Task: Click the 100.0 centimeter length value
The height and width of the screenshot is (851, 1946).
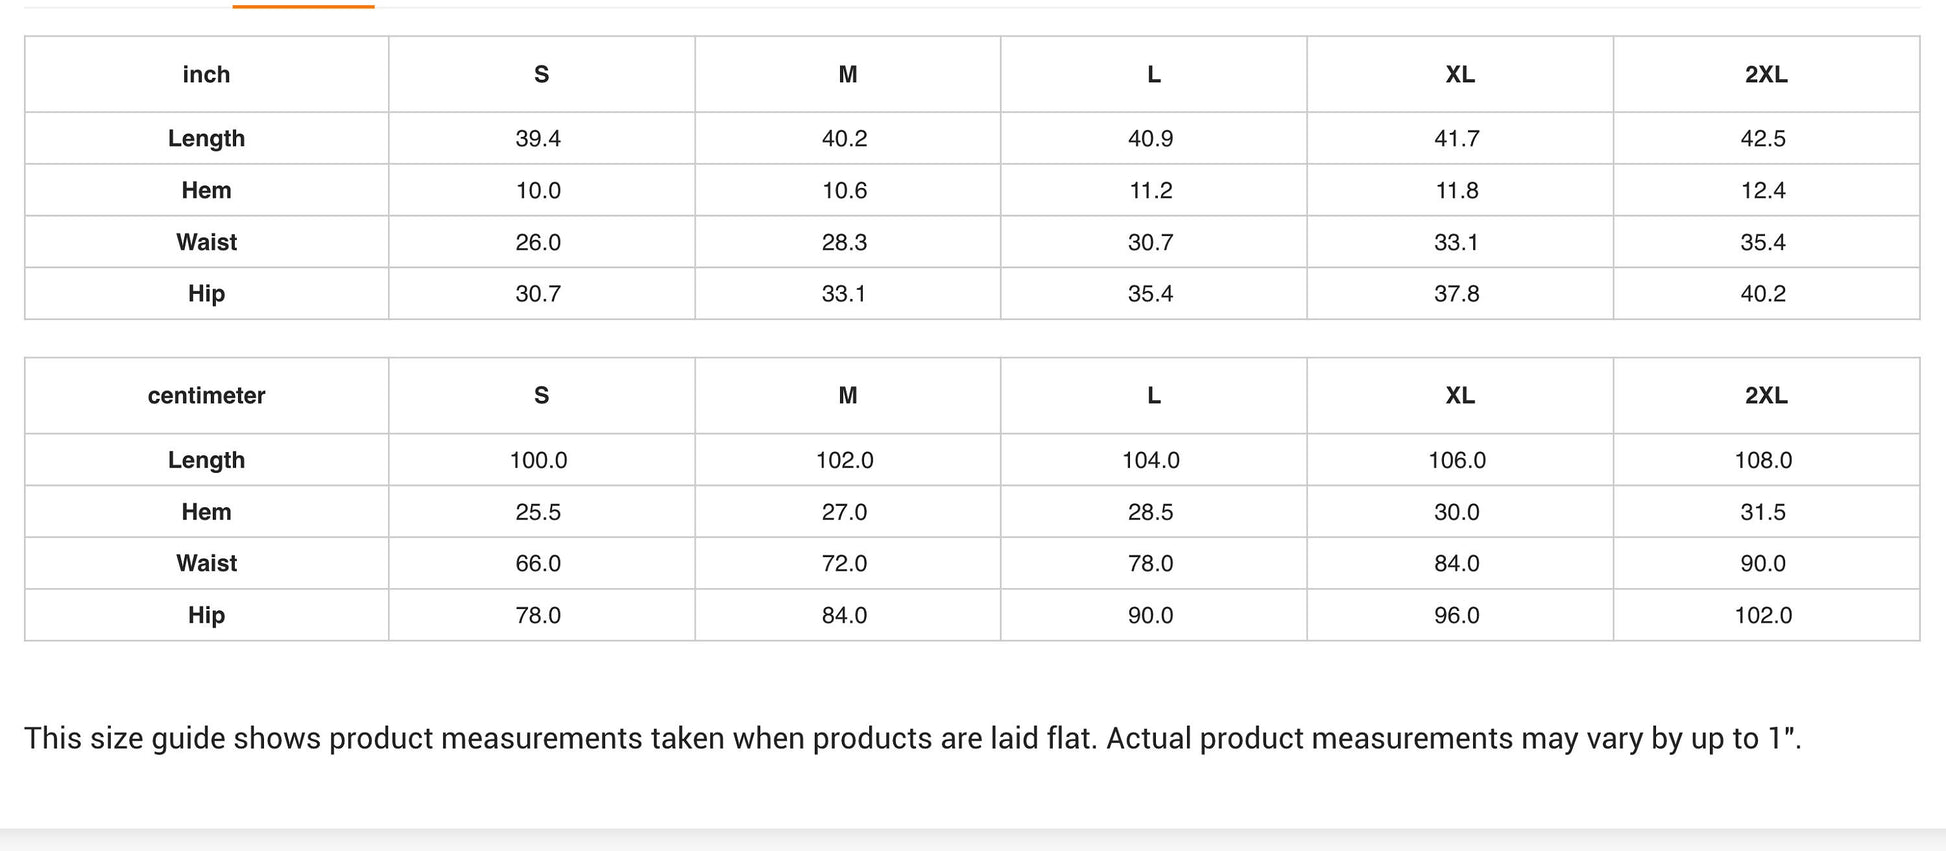Action: 538,461
